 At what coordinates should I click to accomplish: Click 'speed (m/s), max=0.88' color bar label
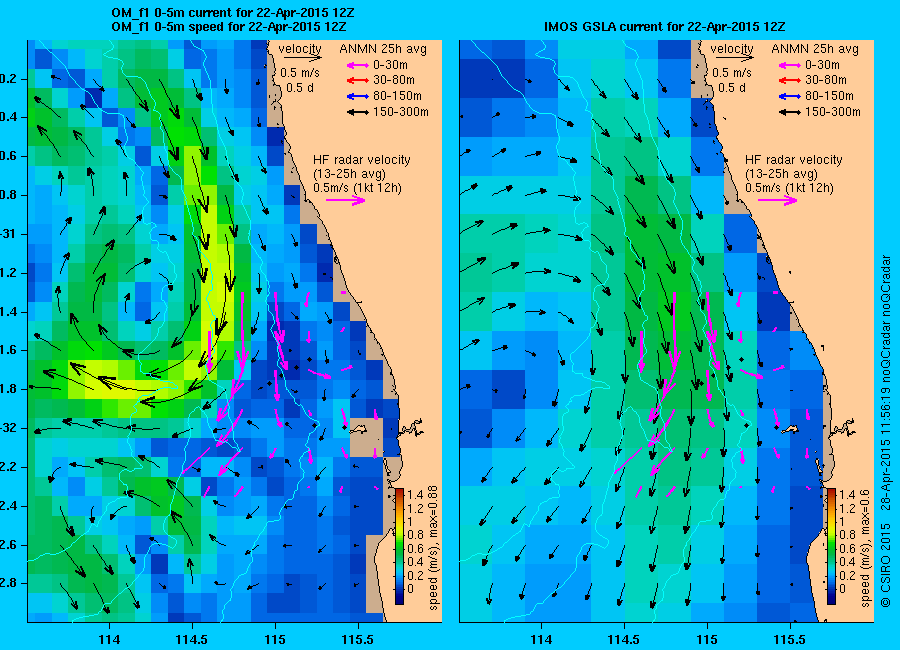click(x=433, y=548)
